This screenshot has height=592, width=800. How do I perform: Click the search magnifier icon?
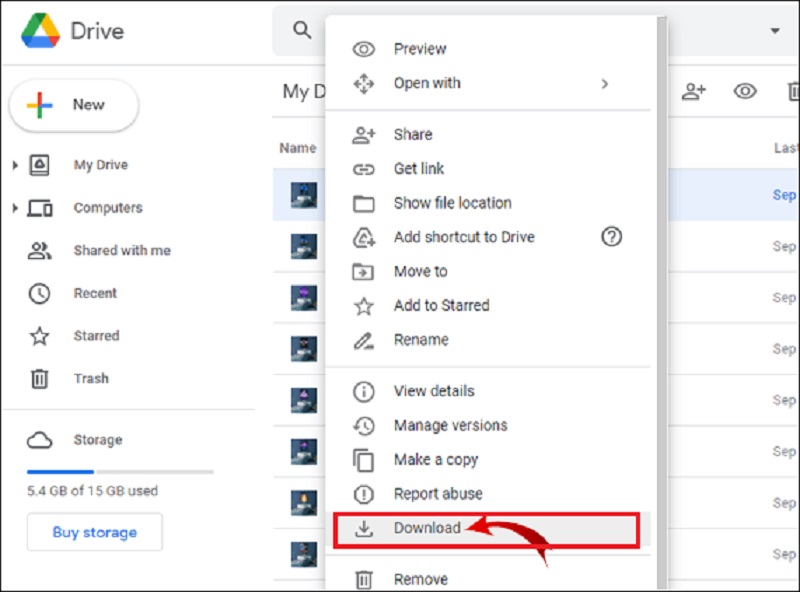(x=302, y=30)
